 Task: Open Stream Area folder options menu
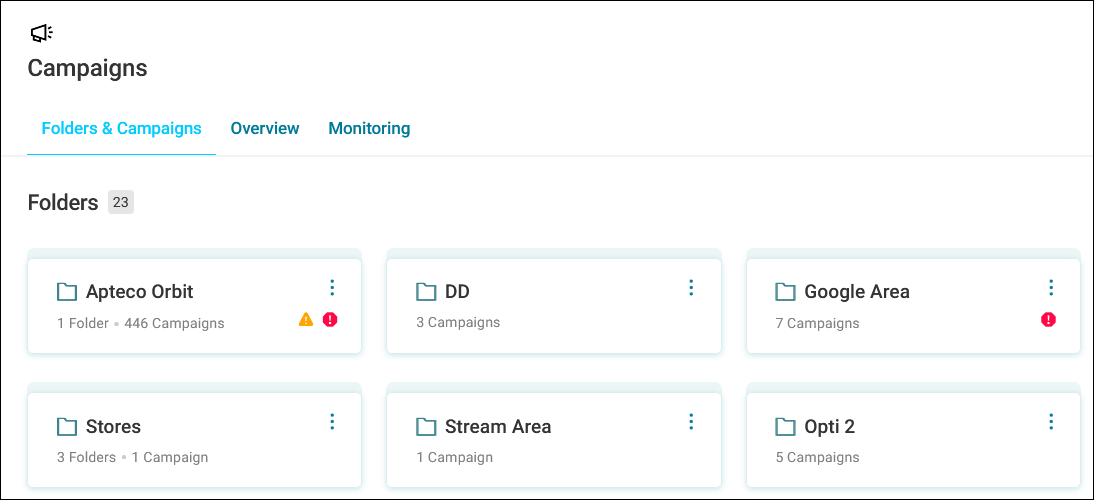pyautogui.click(x=691, y=421)
